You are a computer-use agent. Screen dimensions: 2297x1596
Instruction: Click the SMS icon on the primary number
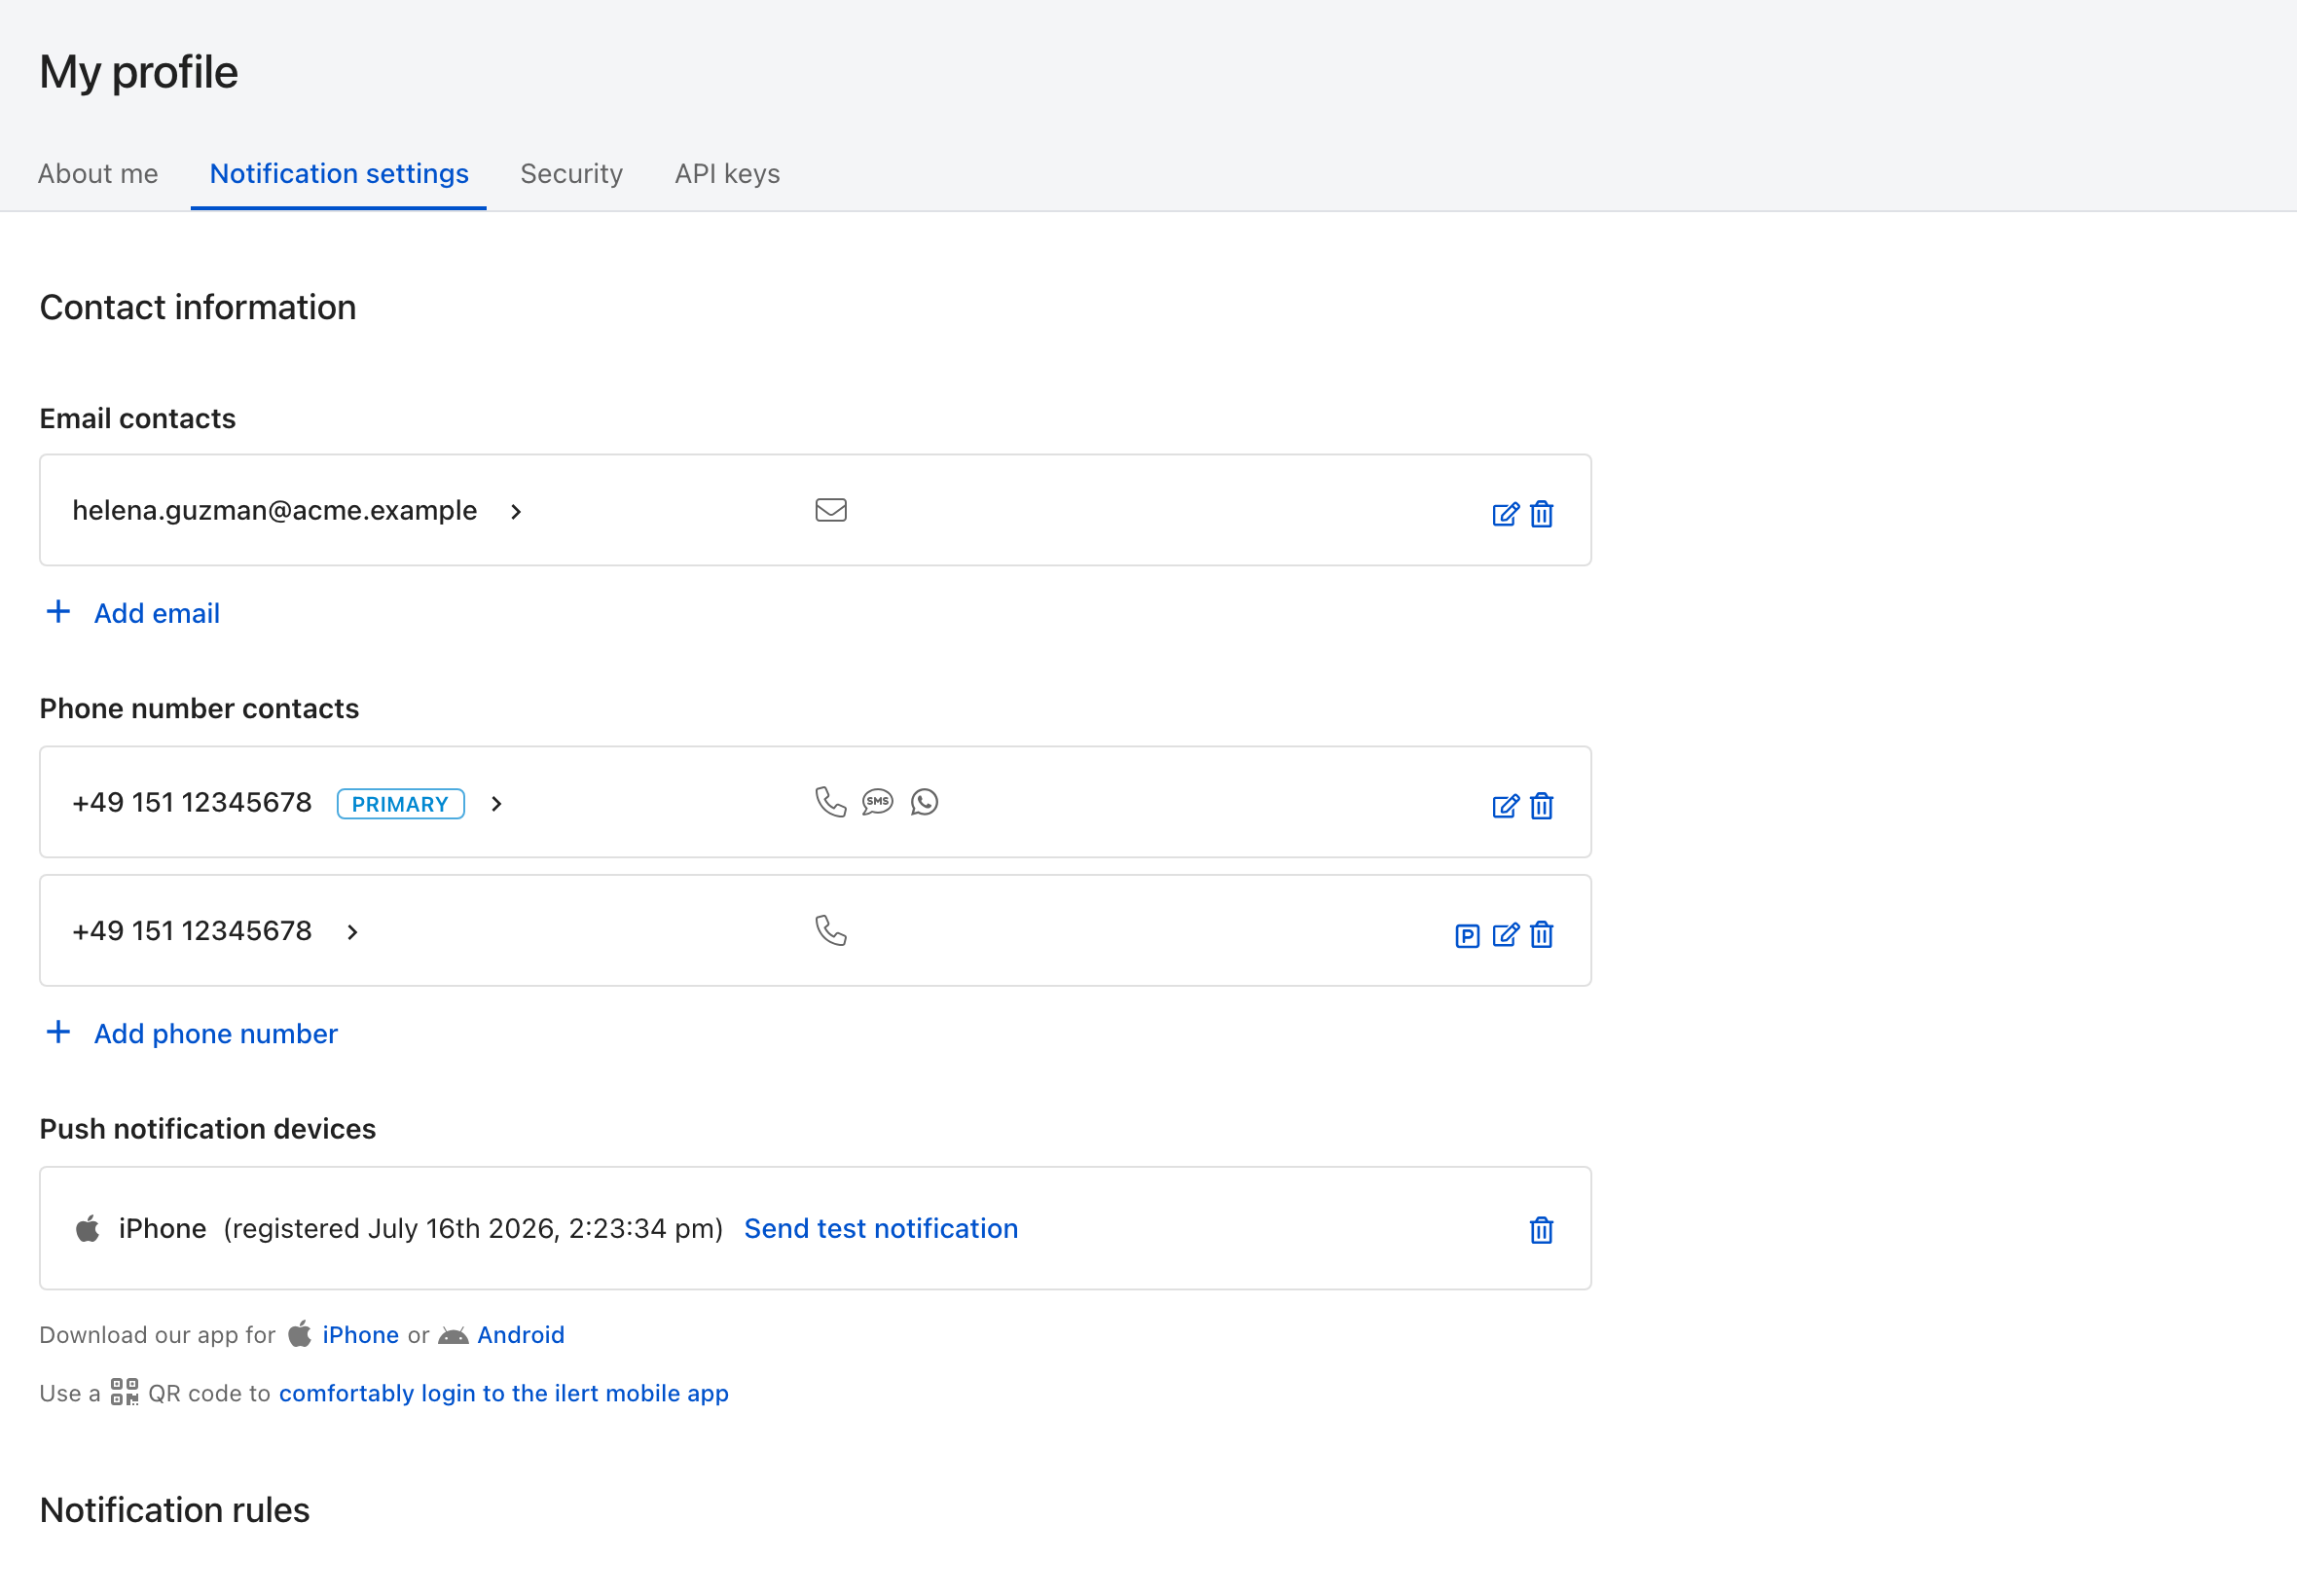coord(878,802)
